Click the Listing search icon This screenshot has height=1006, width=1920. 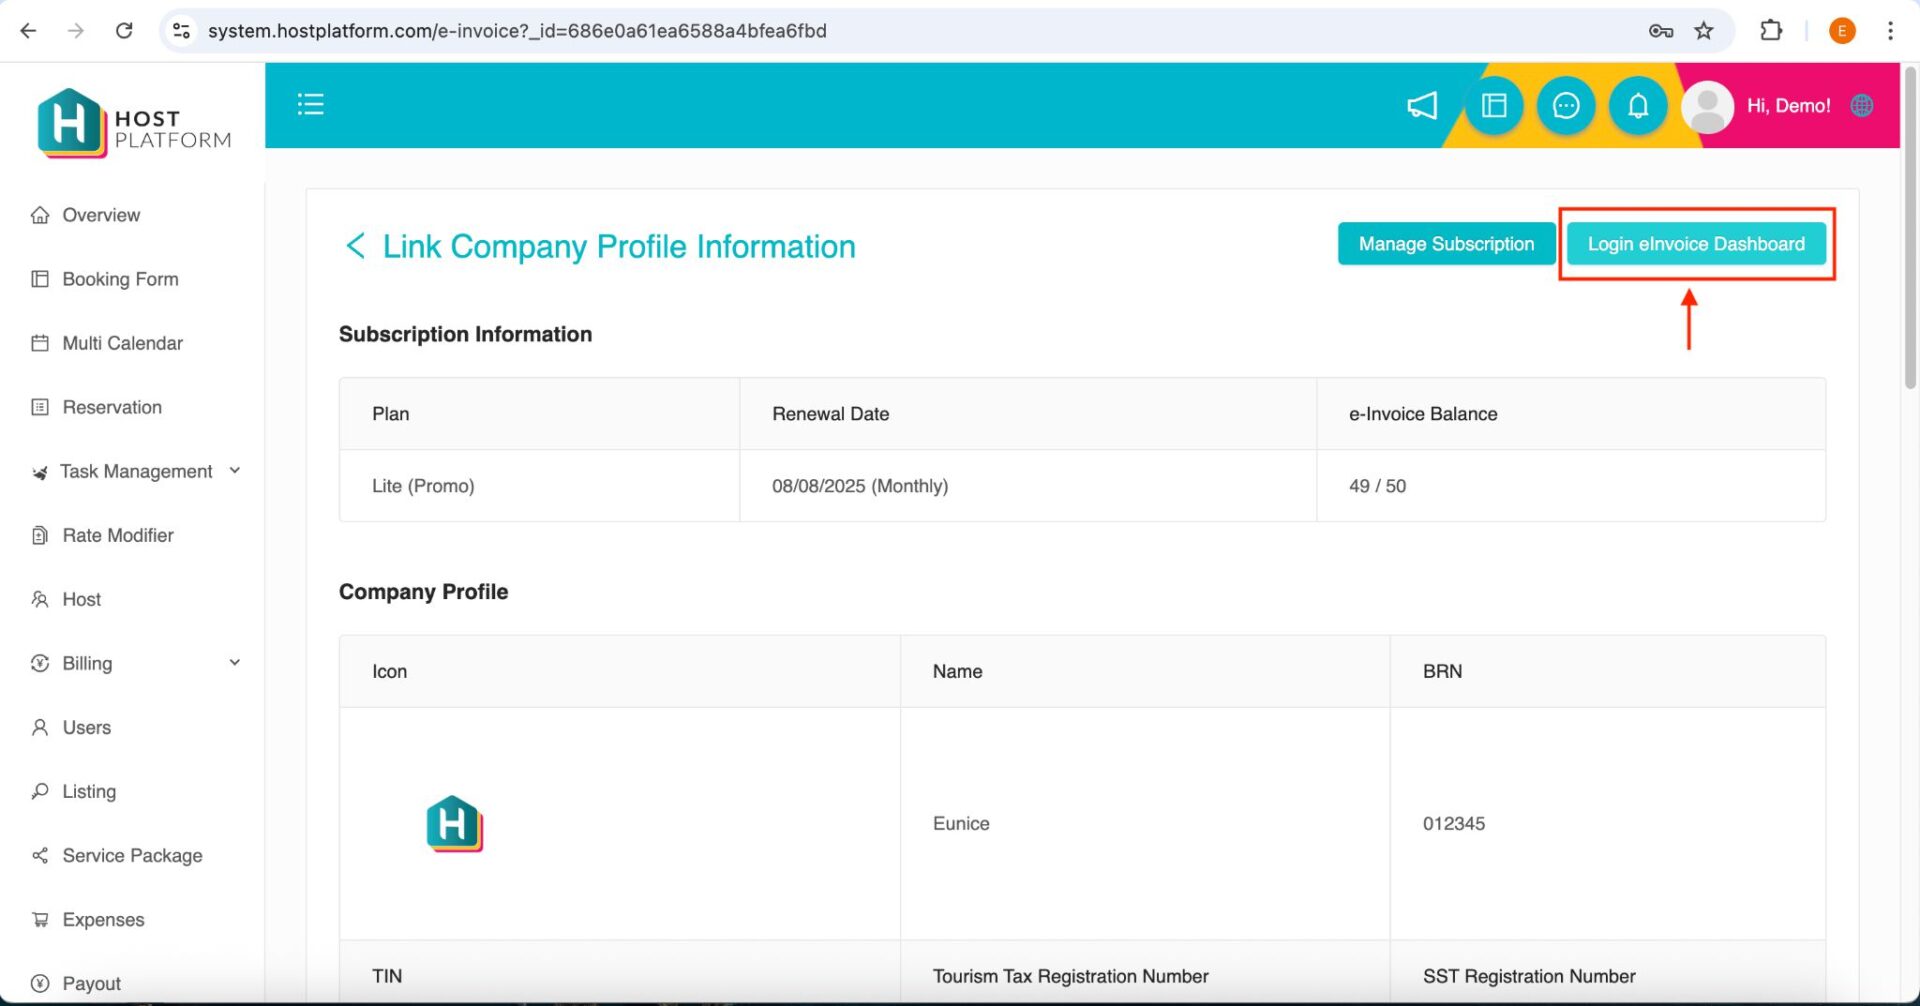coord(40,791)
